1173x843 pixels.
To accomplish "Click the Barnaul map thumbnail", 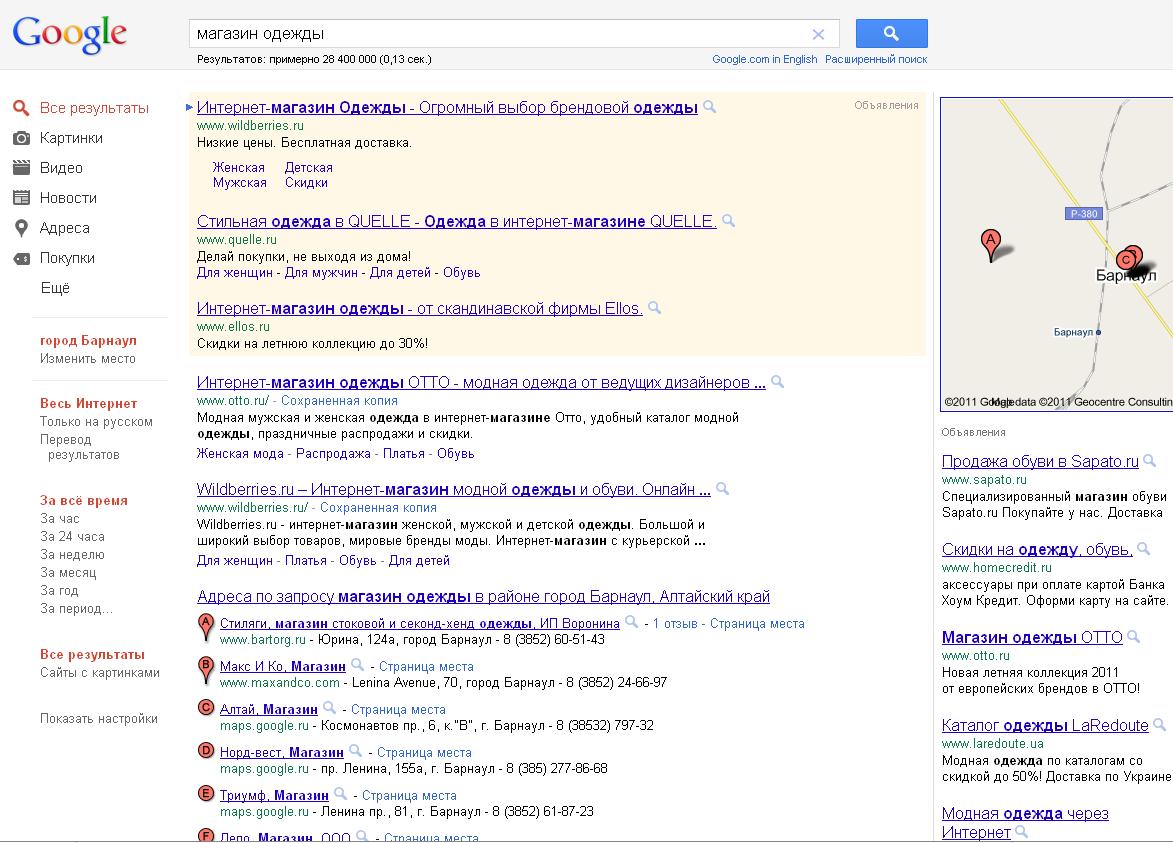I will 1057,254.
